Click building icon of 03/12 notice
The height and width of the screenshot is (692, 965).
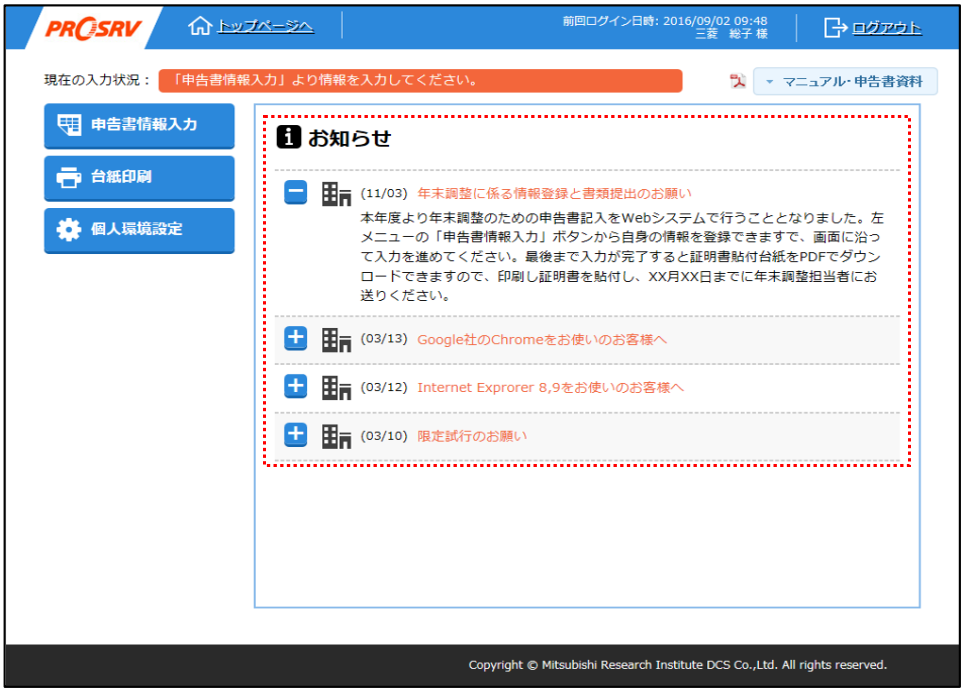coord(336,388)
